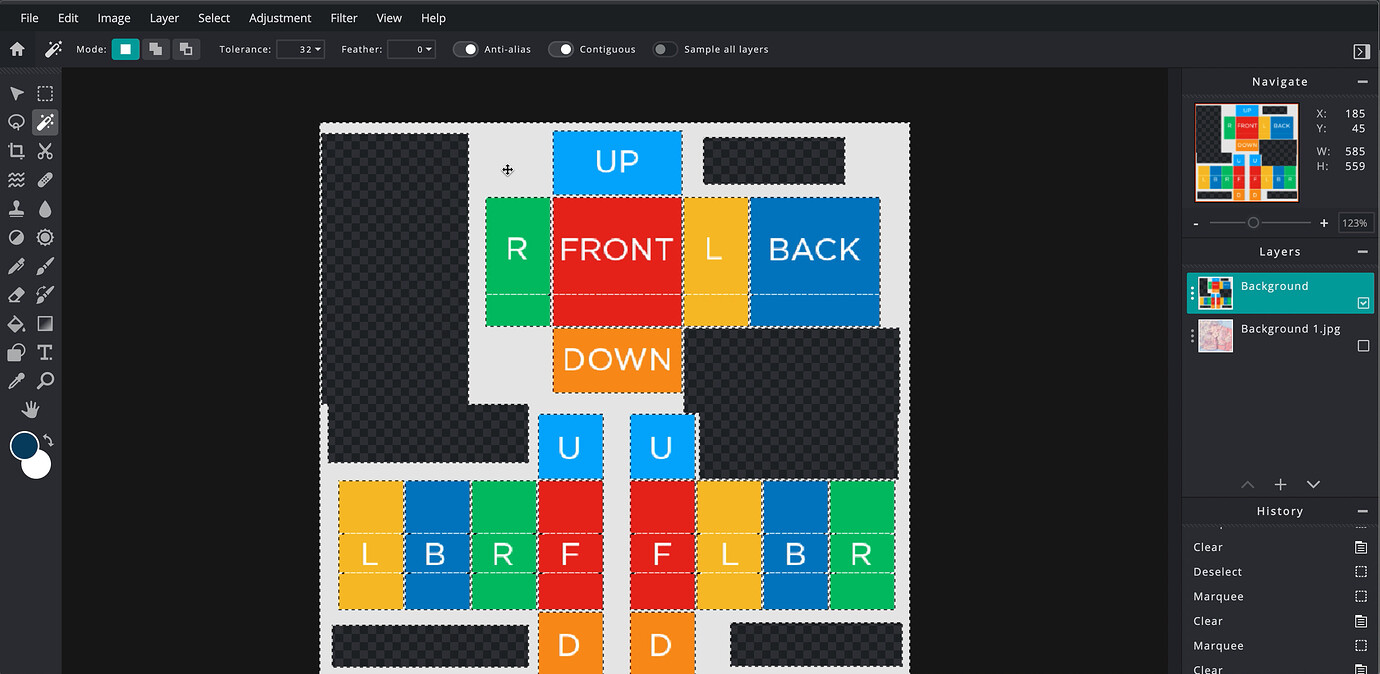Click the Home icon
The height and width of the screenshot is (674, 1380).
(17, 49)
